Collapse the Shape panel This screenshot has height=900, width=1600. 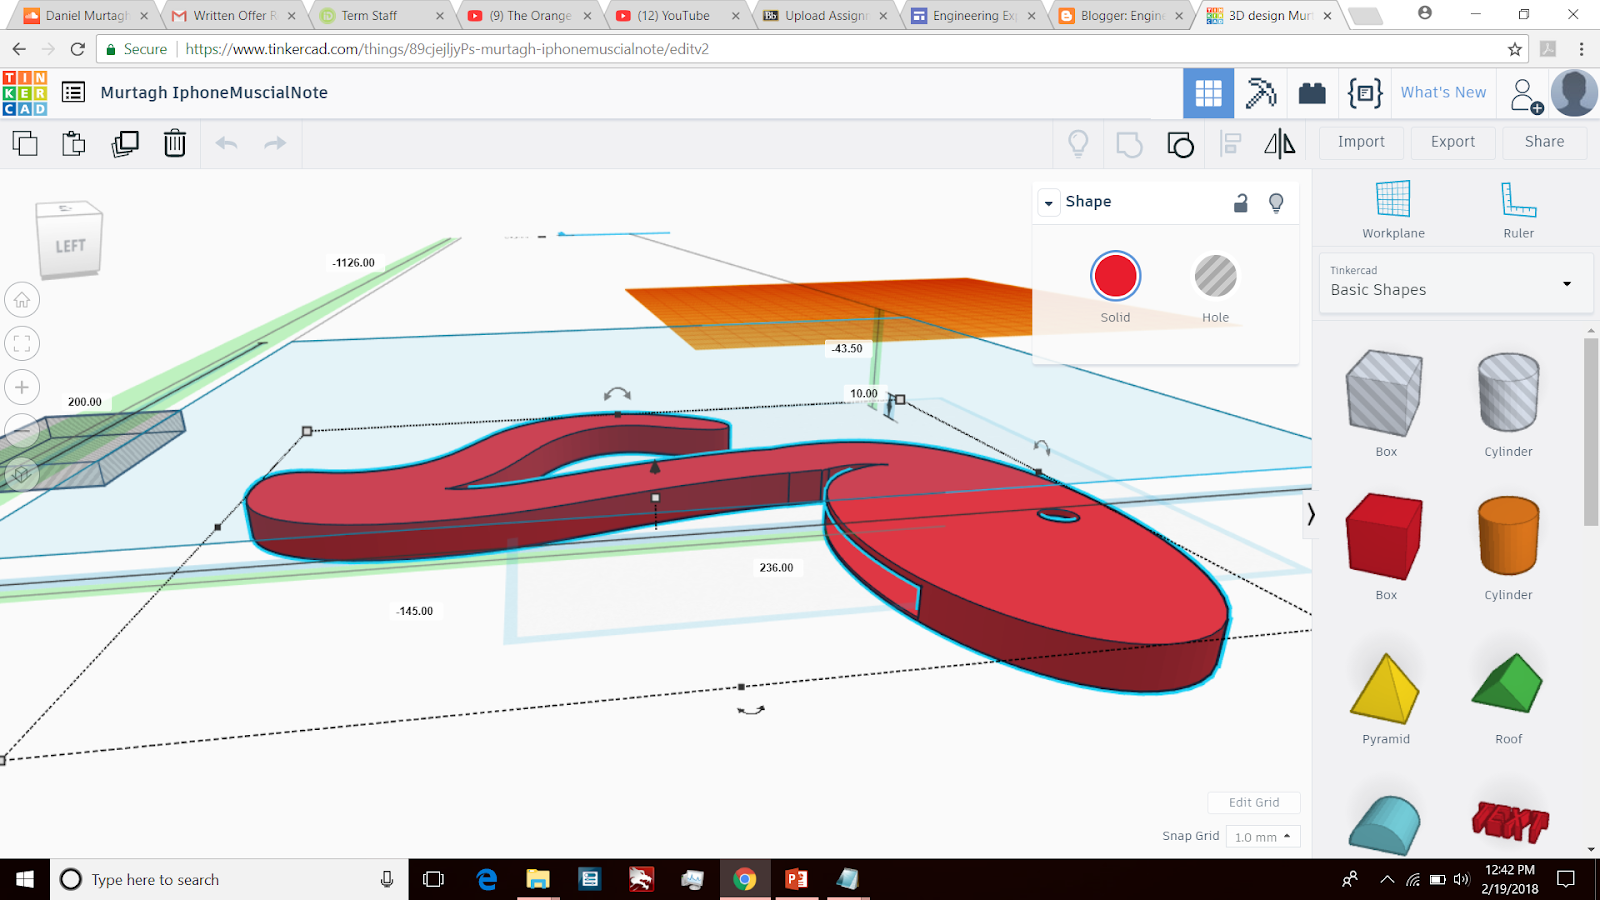pos(1048,202)
